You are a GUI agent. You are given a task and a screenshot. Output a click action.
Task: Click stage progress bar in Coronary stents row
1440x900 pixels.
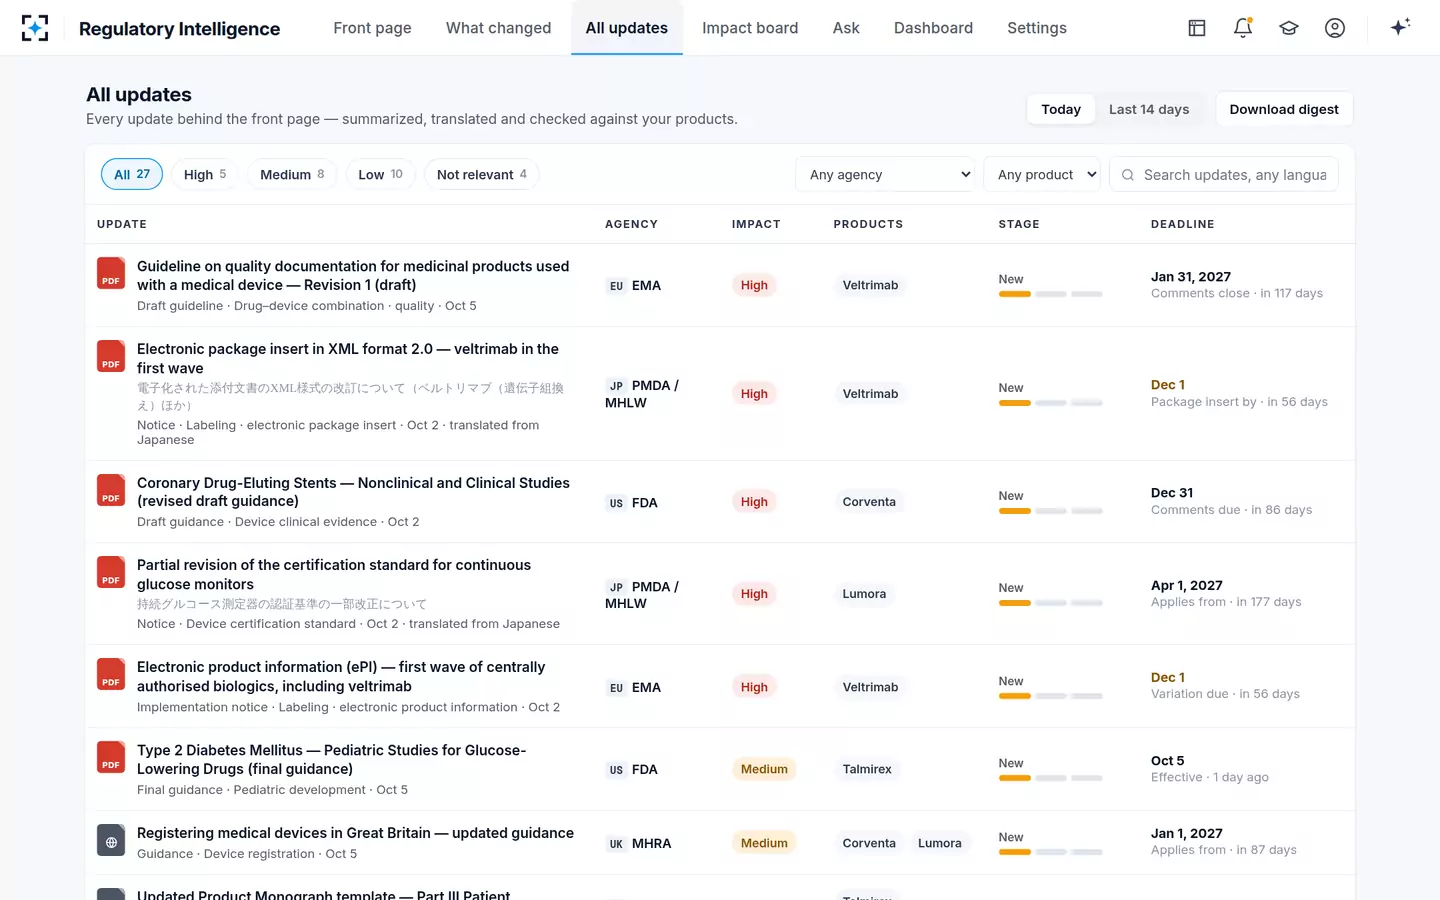pyautogui.click(x=1050, y=511)
